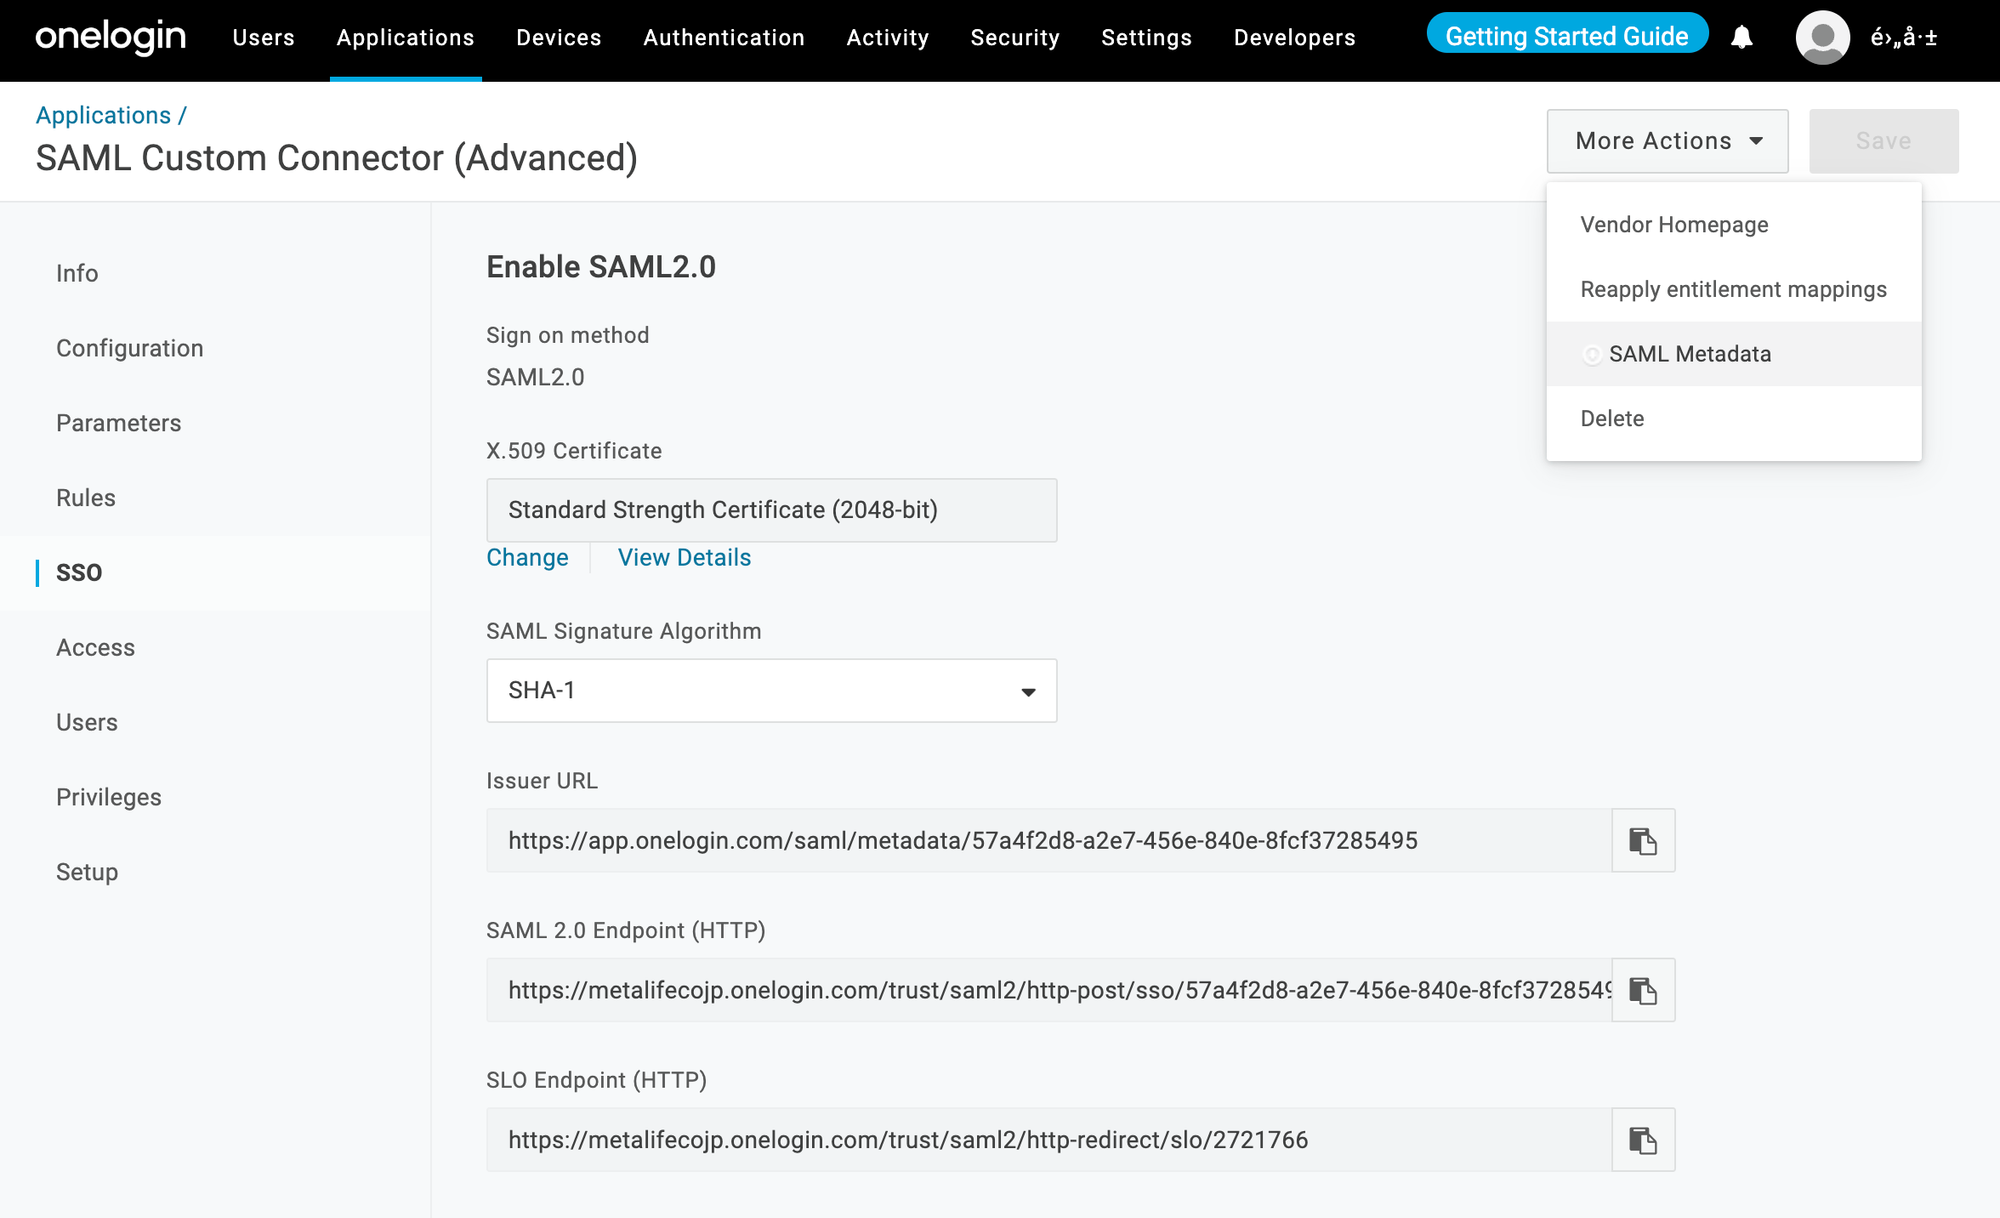This screenshot has width=2000, height=1218.
Task: Click the Change certificate link
Action: pyautogui.click(x=527, y=558)
